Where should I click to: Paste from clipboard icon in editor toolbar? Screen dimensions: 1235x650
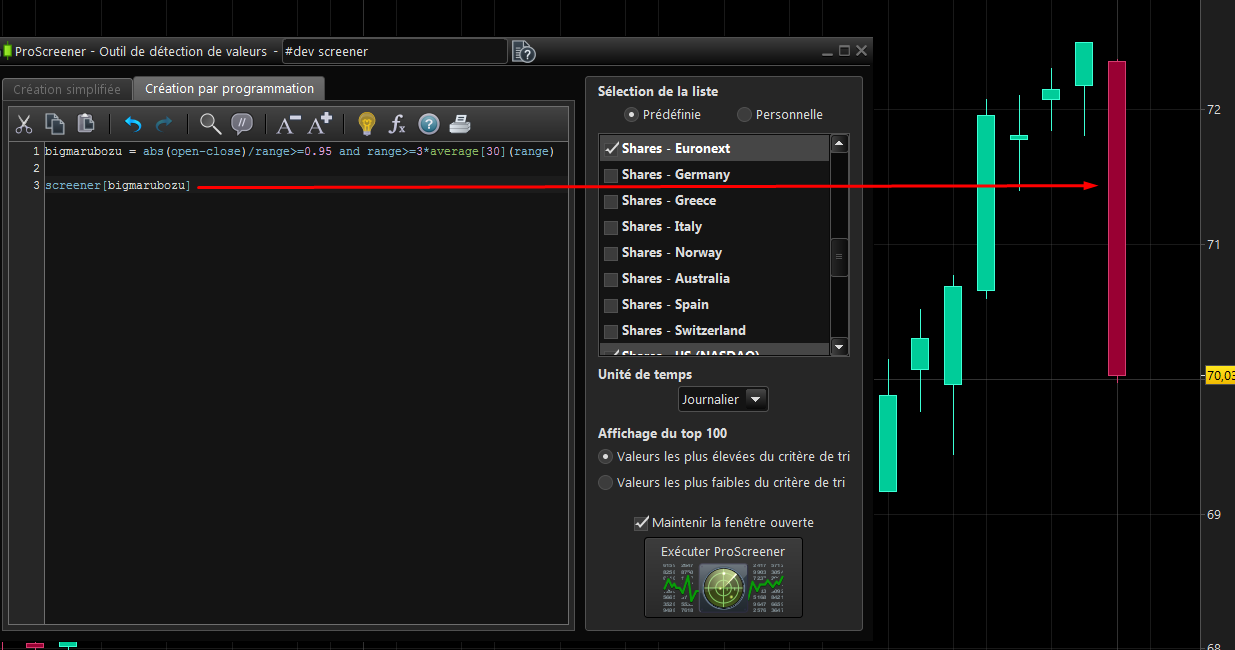coord(86,124)
